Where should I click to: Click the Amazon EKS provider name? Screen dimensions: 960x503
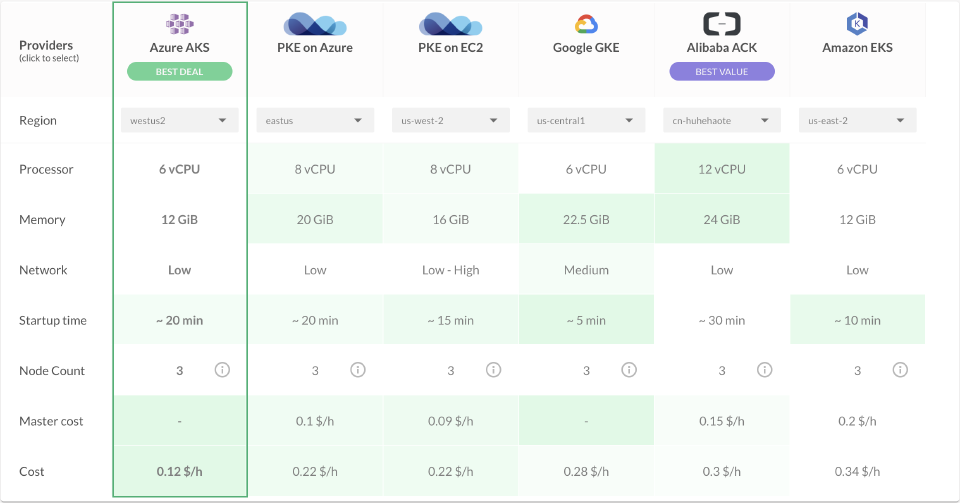click(x=857, y=48)
